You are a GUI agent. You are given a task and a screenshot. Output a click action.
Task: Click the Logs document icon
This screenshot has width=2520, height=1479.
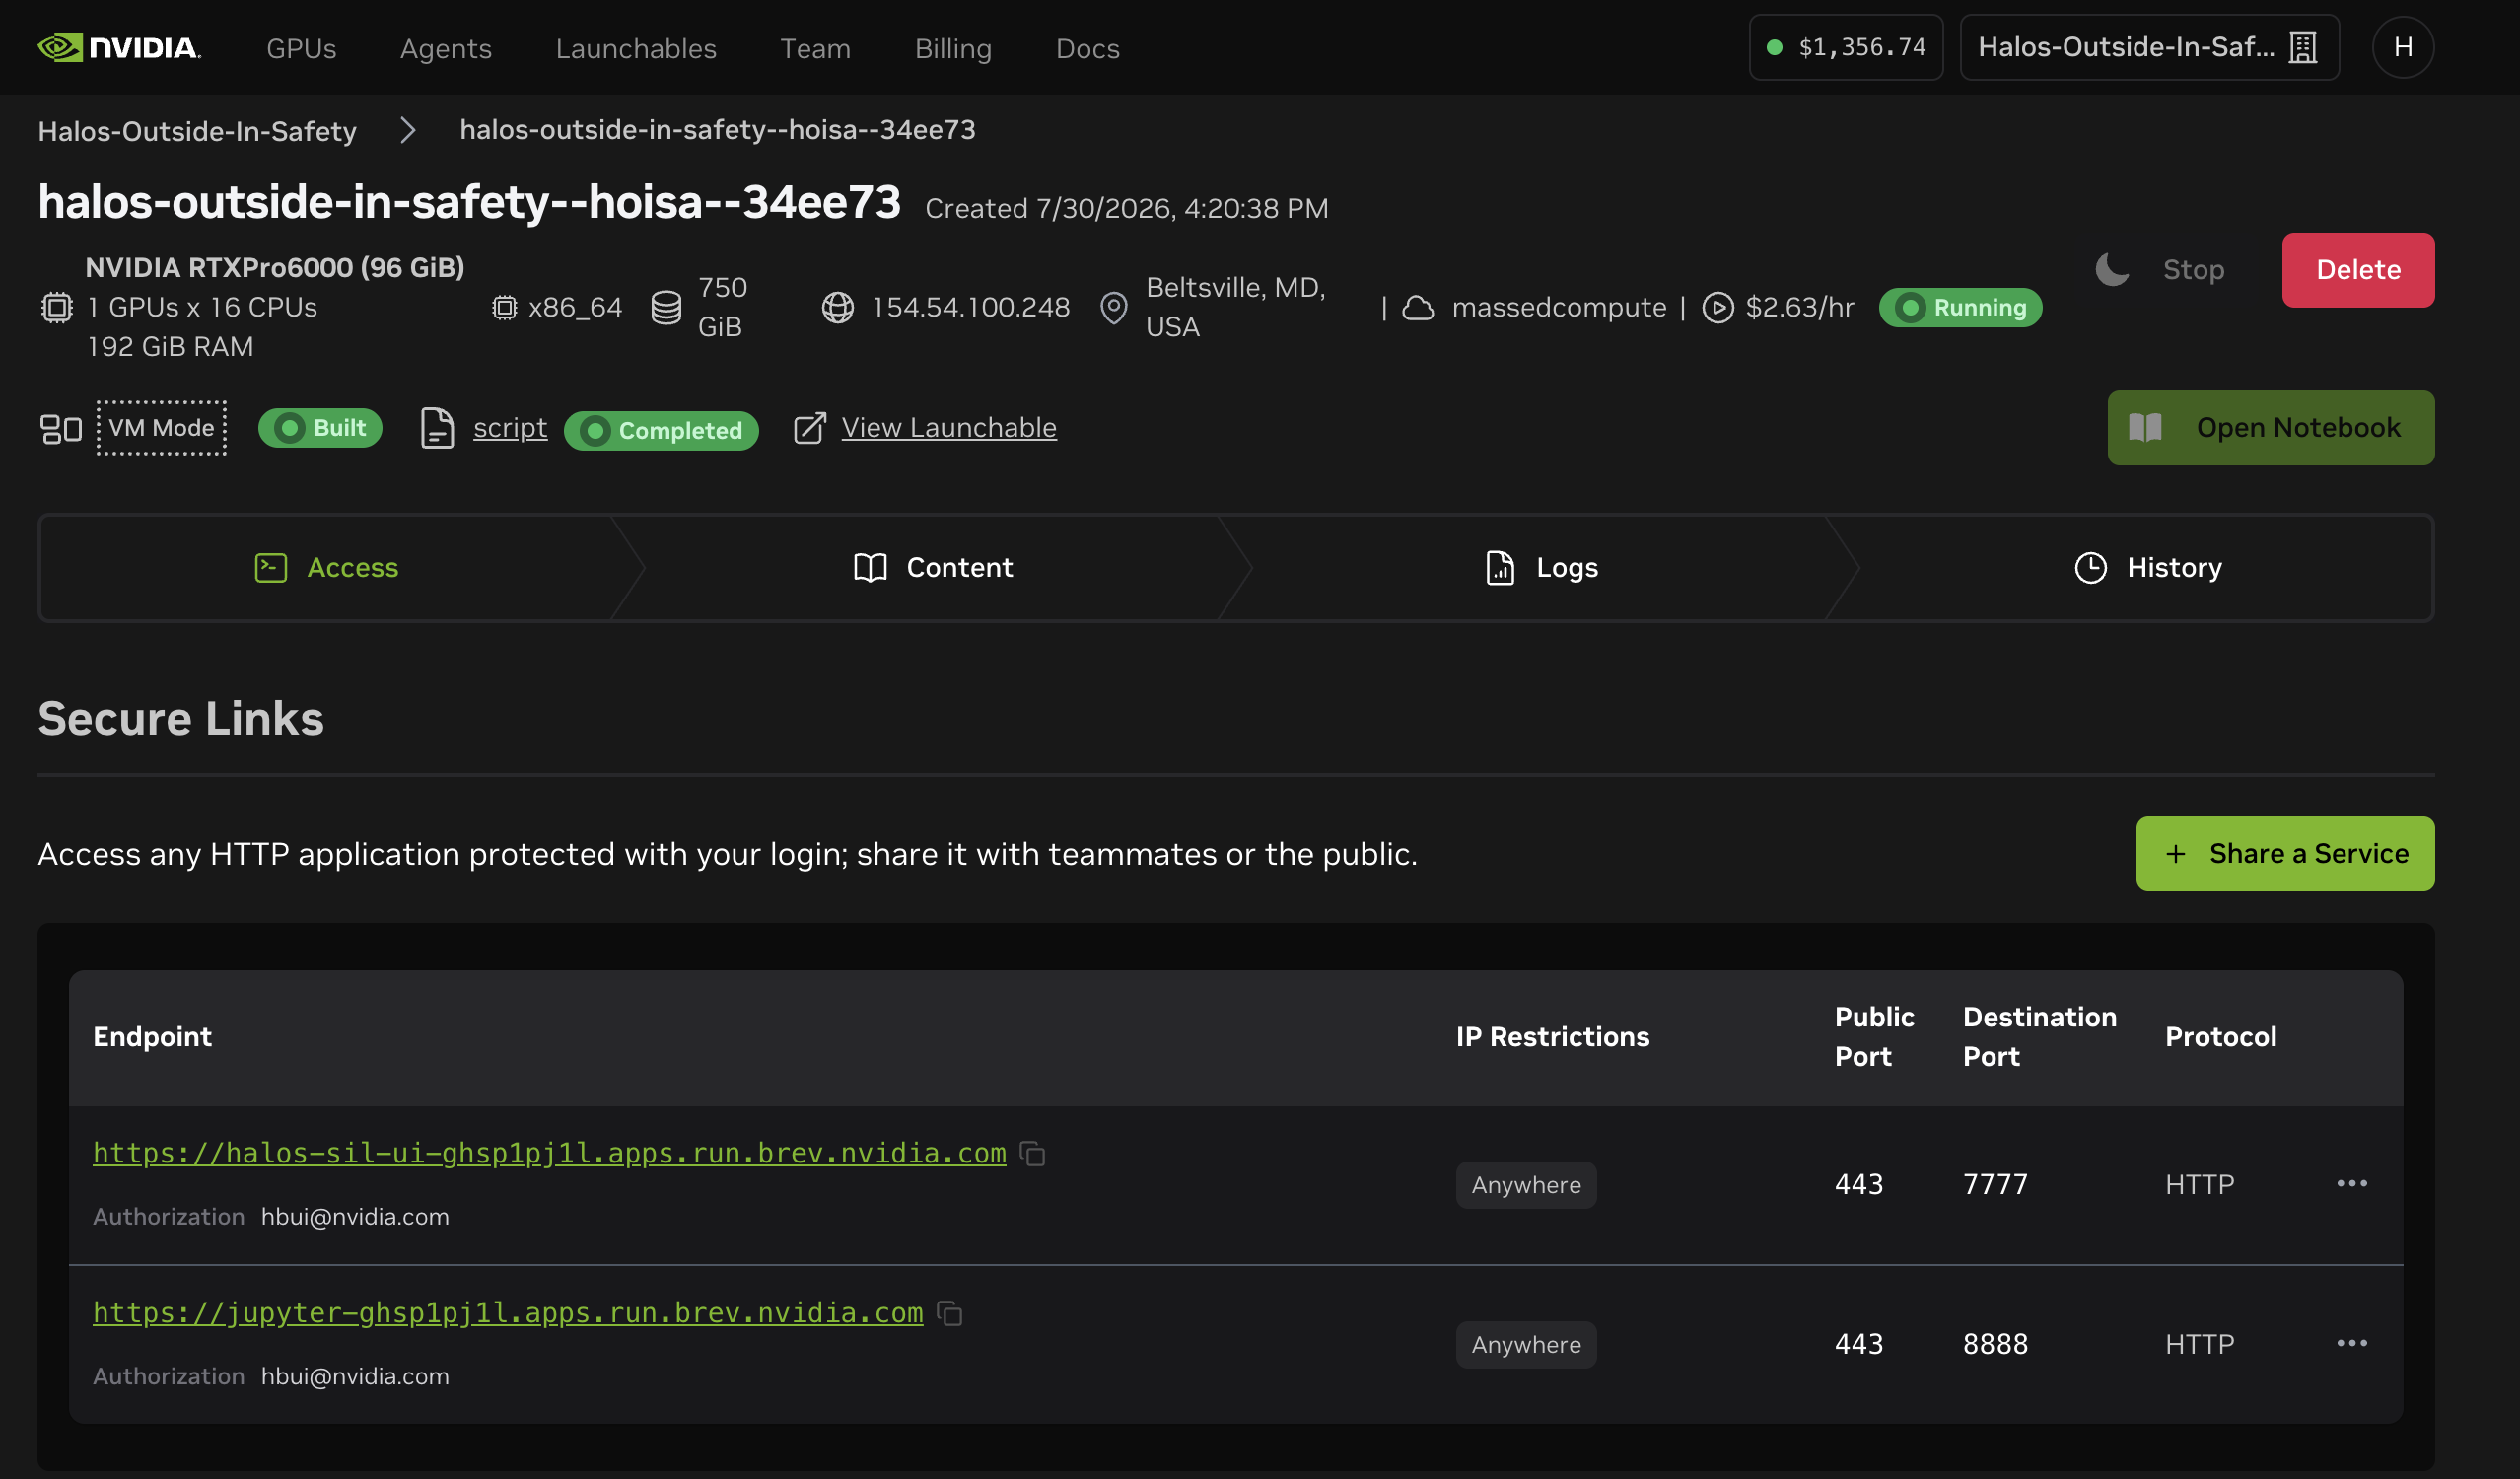(1500, 568)
